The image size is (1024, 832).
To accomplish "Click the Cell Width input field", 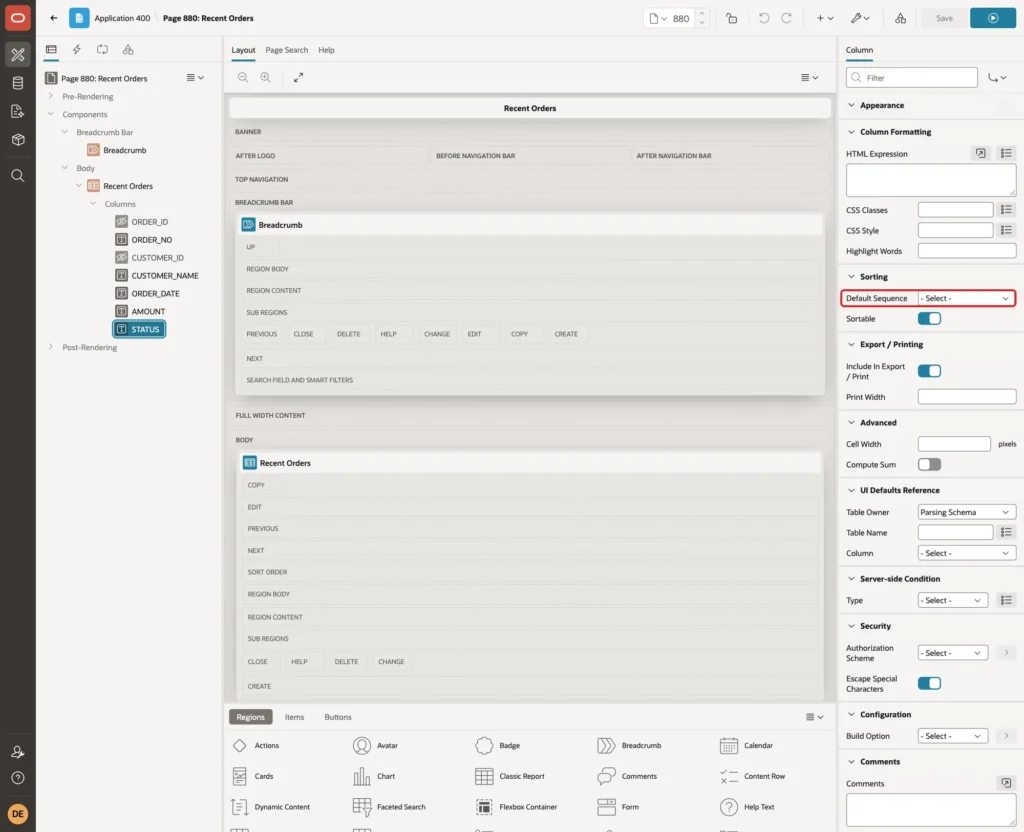I will 954,444.
